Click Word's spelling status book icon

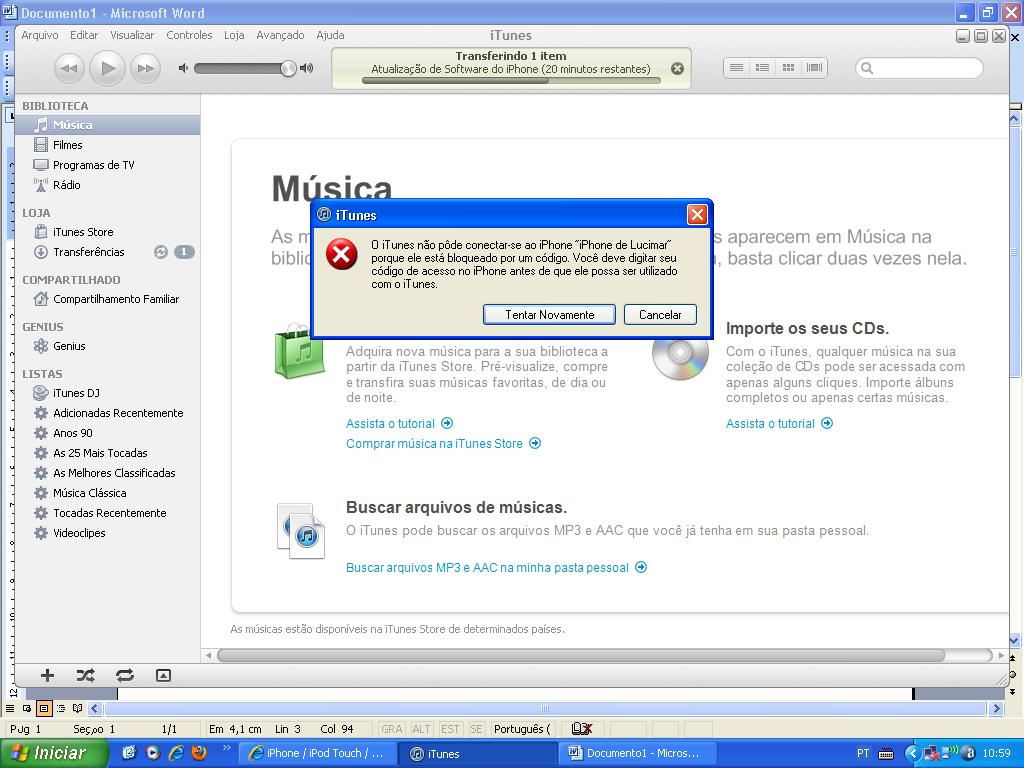581,729
